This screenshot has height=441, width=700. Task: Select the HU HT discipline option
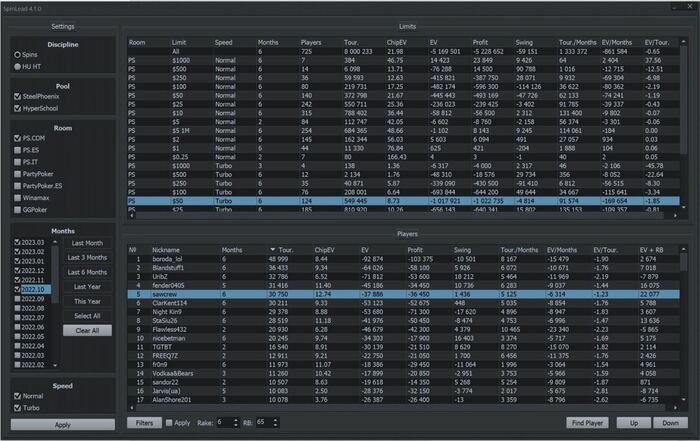[17, 67]
